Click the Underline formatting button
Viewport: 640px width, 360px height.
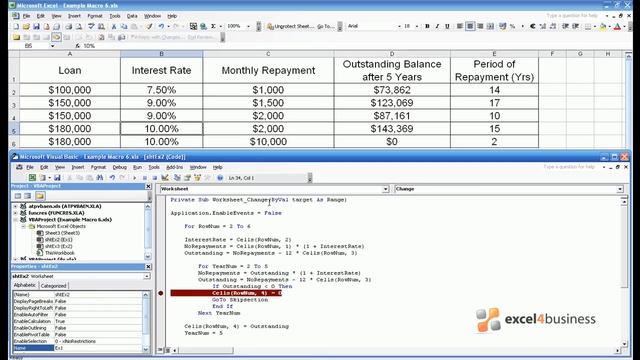[447, 26]
